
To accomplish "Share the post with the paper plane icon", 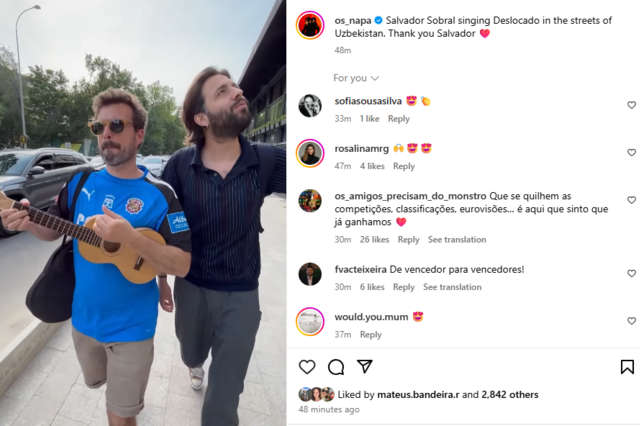I will (364, 366).
